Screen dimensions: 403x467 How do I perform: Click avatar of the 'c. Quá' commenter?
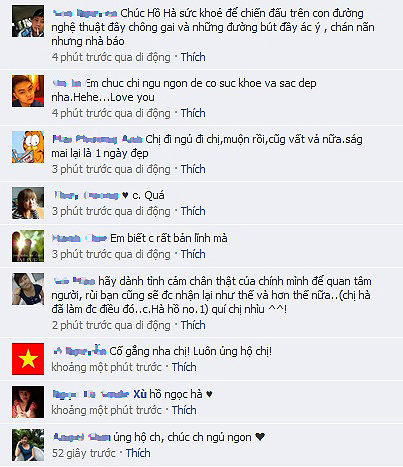pos(28,203)
